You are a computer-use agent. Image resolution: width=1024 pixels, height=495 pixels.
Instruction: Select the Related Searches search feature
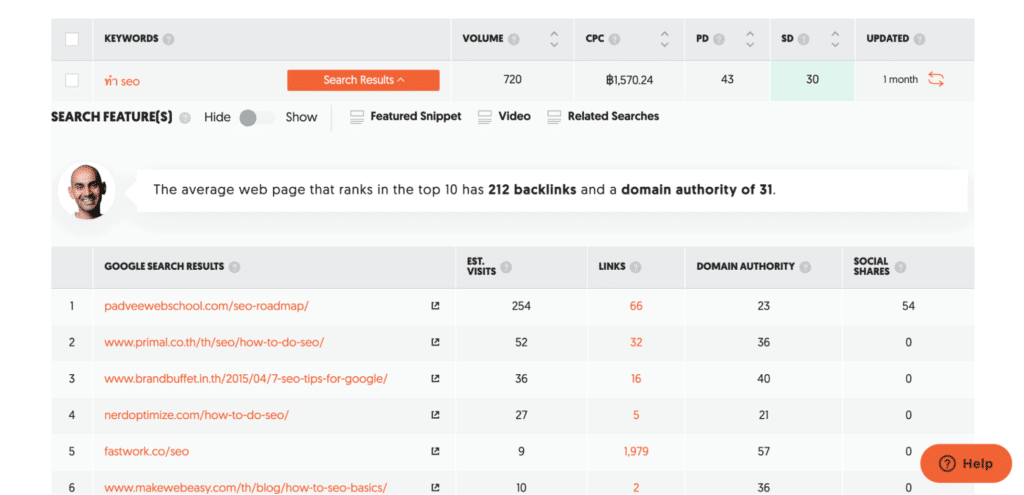[603, 117]
